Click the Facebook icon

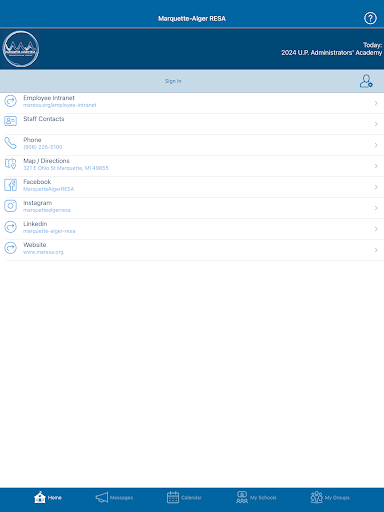tap(10, 185)
